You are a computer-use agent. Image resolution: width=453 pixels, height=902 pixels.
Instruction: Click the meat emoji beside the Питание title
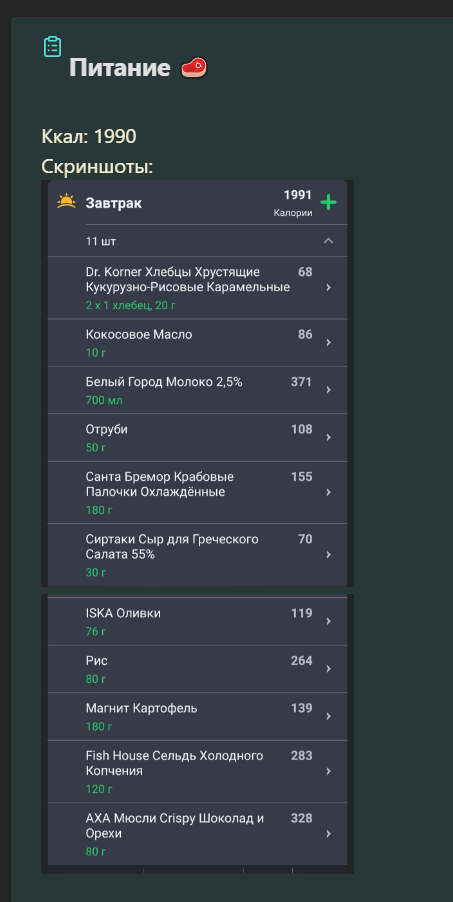tap(194, 68)
